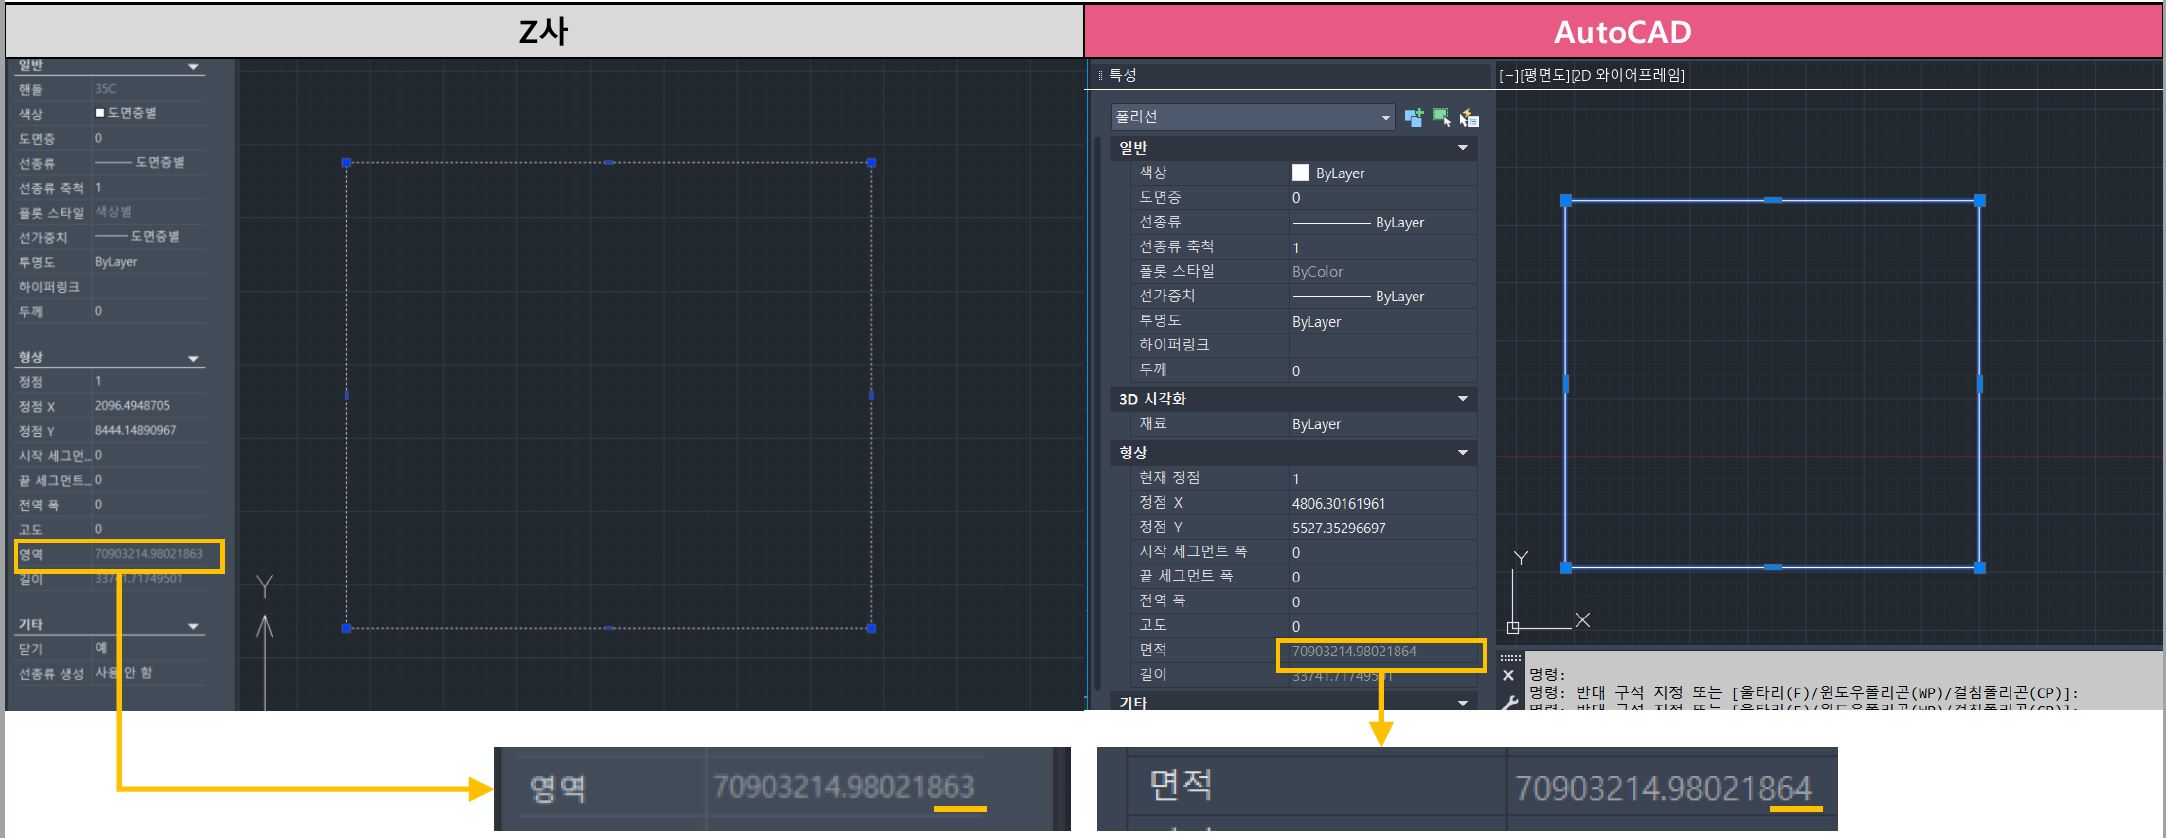The image size is (2166, 838).
Task: Select bottom-right corner grip of AutoCAD polyline
Action: 1980,568
